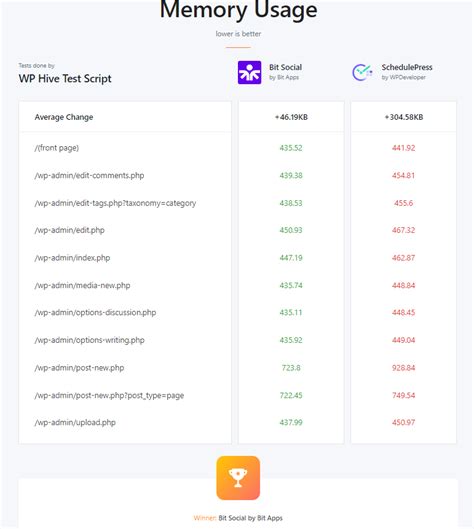
Task: Click the 'by Bit Apps' author text
Action: pos(284,77)
